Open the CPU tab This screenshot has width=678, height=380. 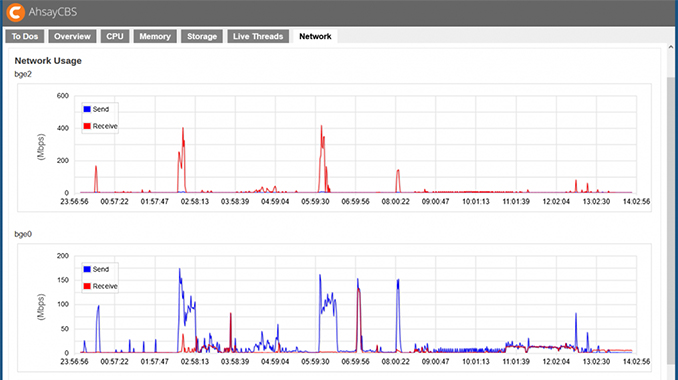[x=115, y=36]
